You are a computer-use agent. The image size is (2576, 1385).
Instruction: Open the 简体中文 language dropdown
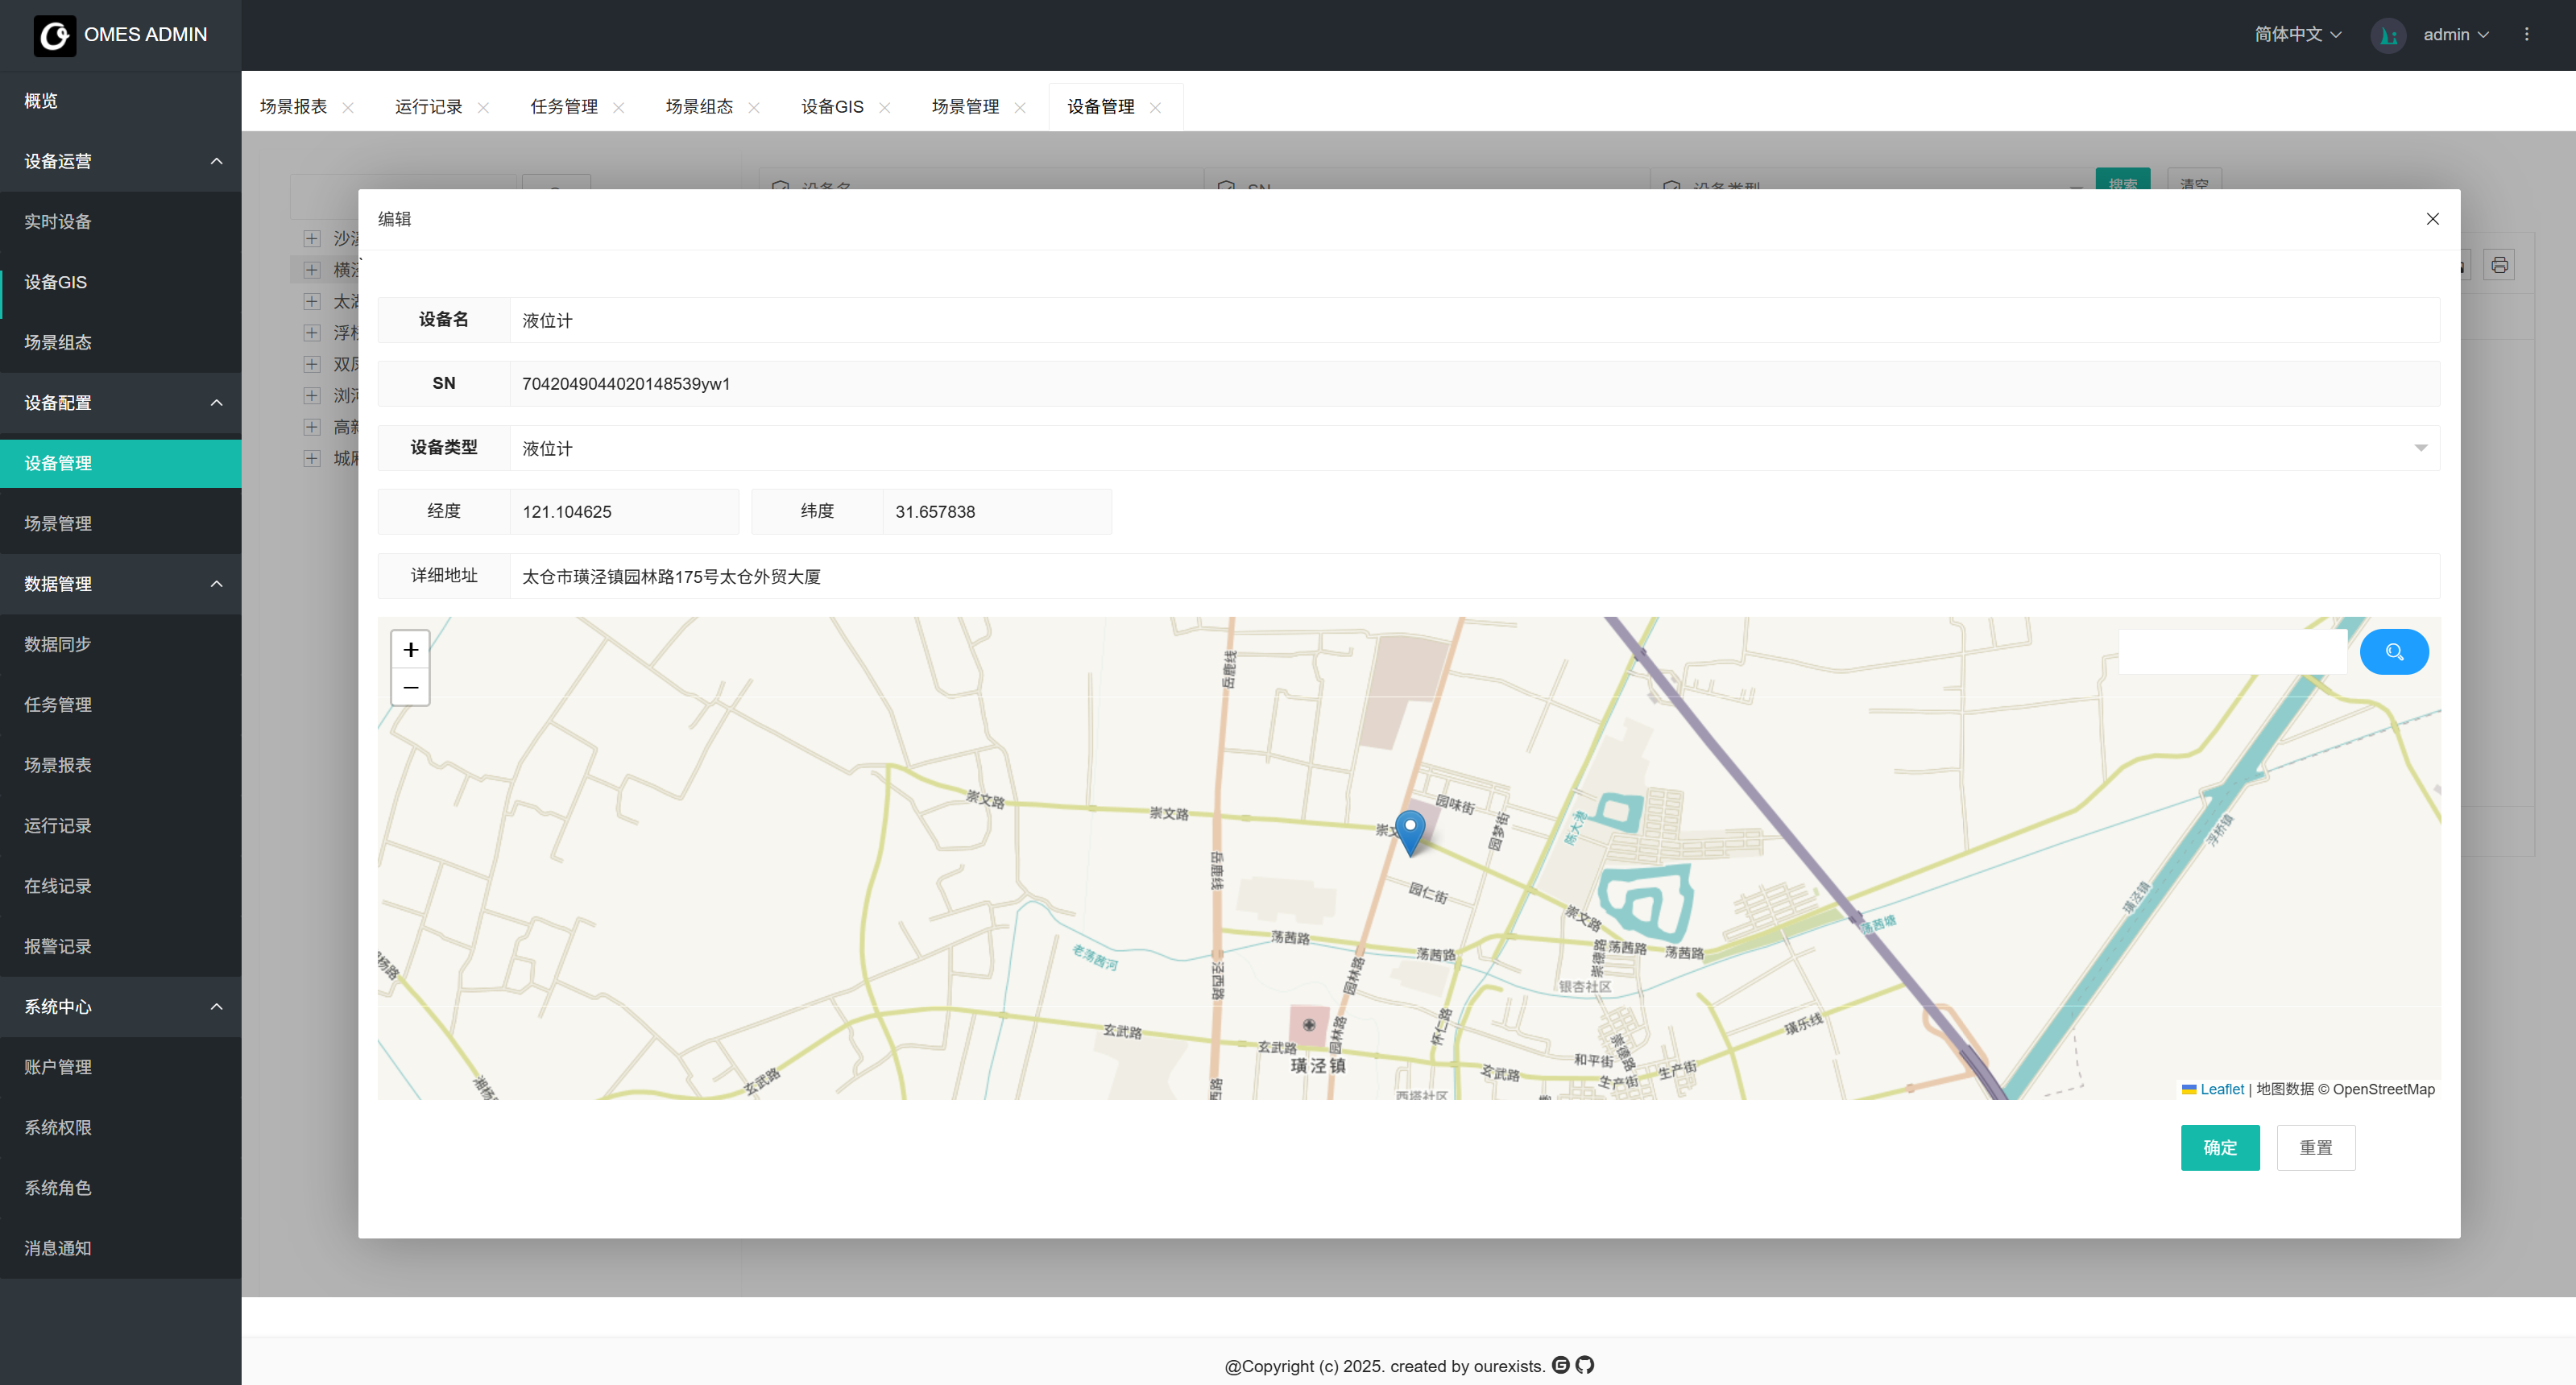[2297, 34]
